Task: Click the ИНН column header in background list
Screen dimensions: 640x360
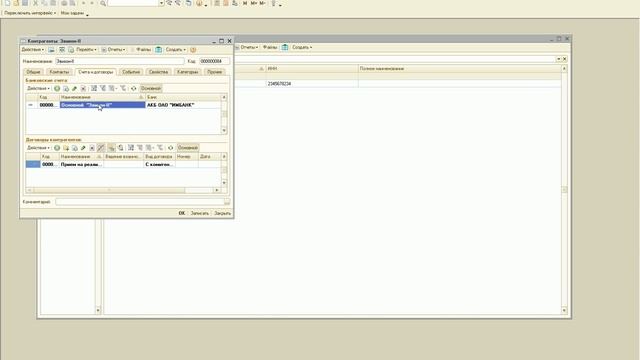Action: click(x=311, y=69)
